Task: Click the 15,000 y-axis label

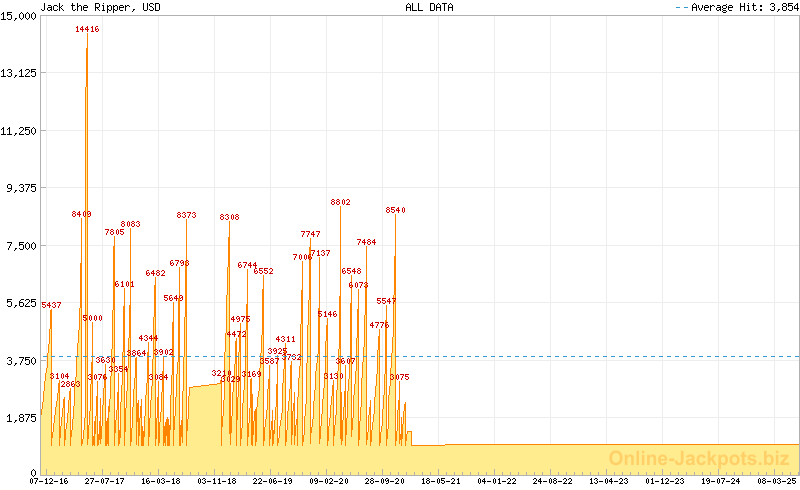Action: (20, 15)
